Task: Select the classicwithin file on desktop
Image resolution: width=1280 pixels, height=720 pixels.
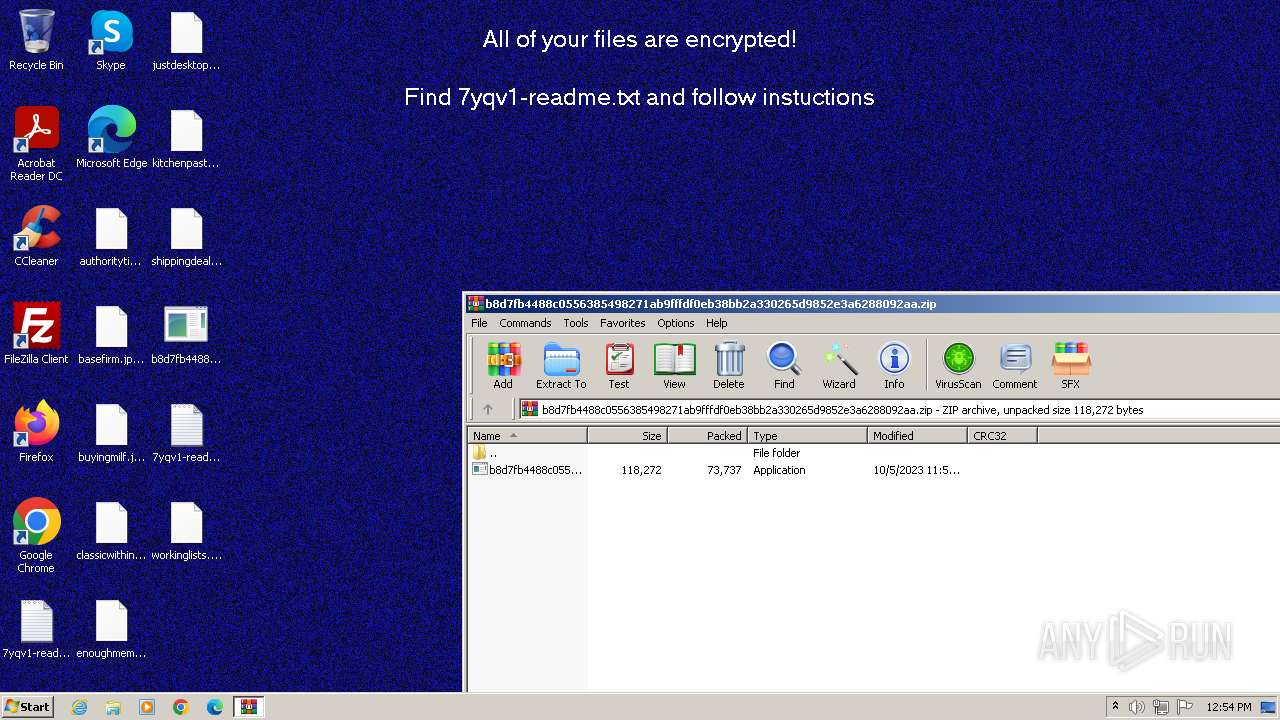Action: [111, 530]
